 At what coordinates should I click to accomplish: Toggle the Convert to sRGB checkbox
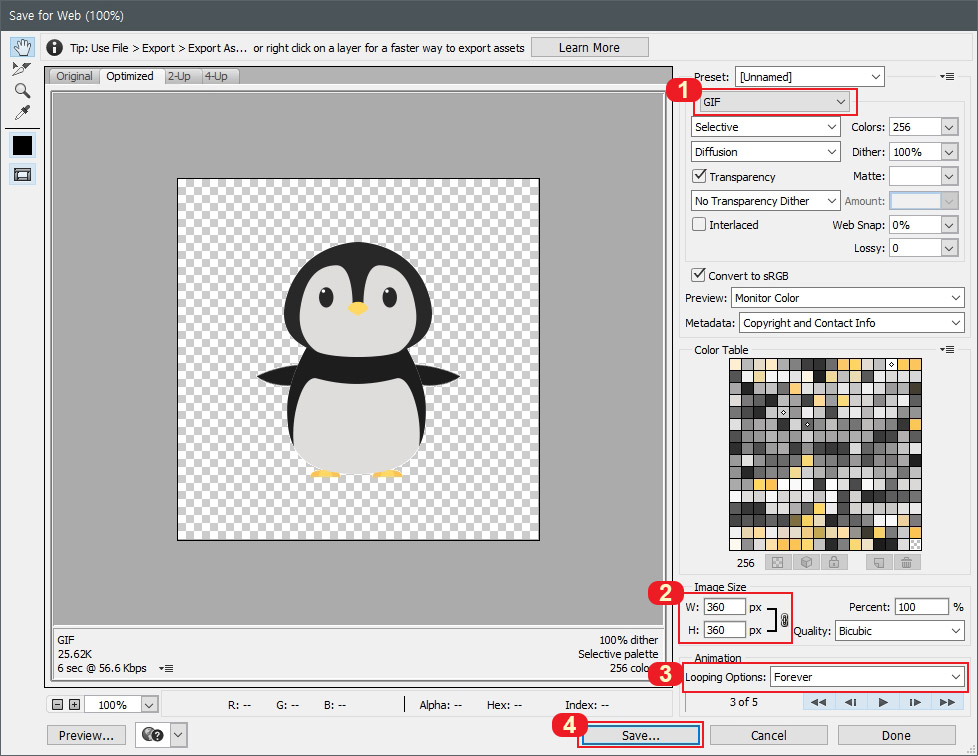pyautogui.click(x=699, y=275)
